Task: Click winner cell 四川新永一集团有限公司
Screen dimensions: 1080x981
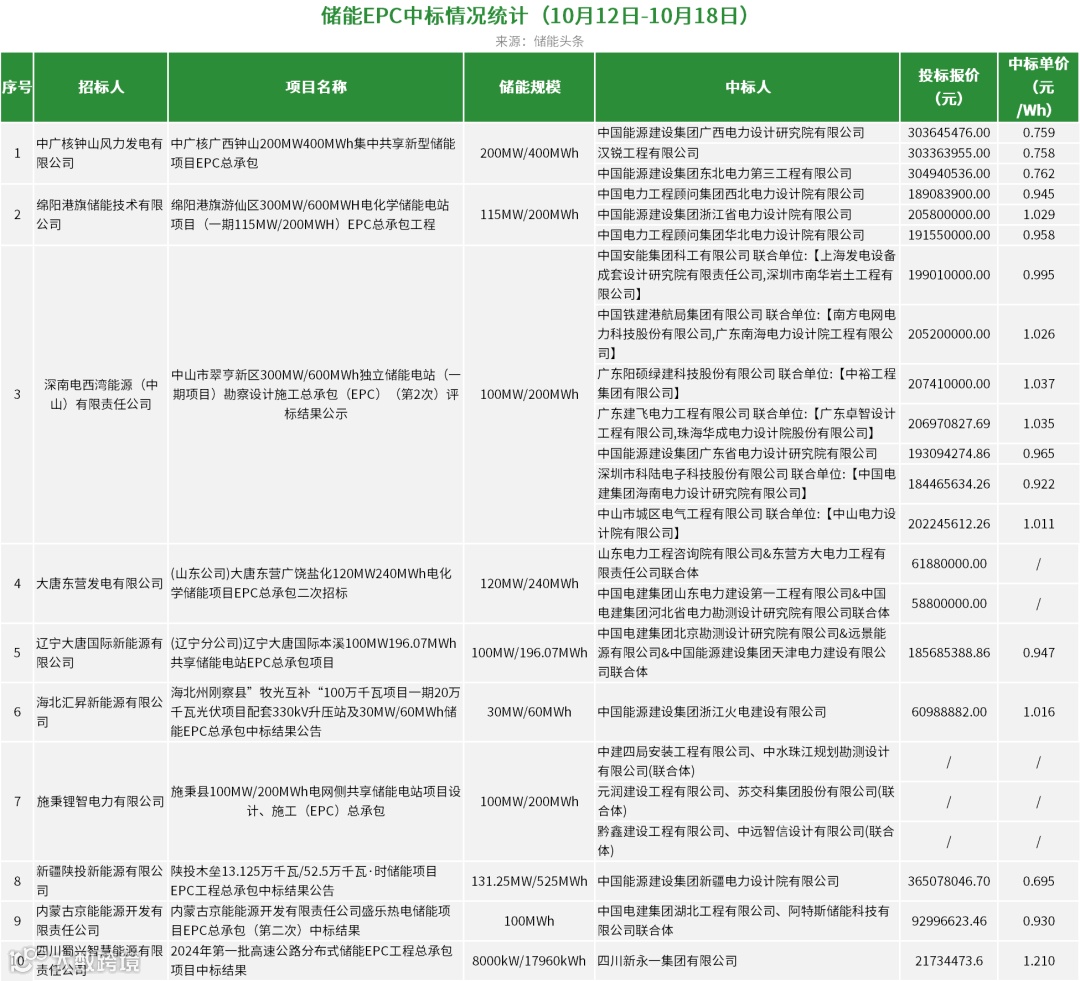Action: [667, 961]
